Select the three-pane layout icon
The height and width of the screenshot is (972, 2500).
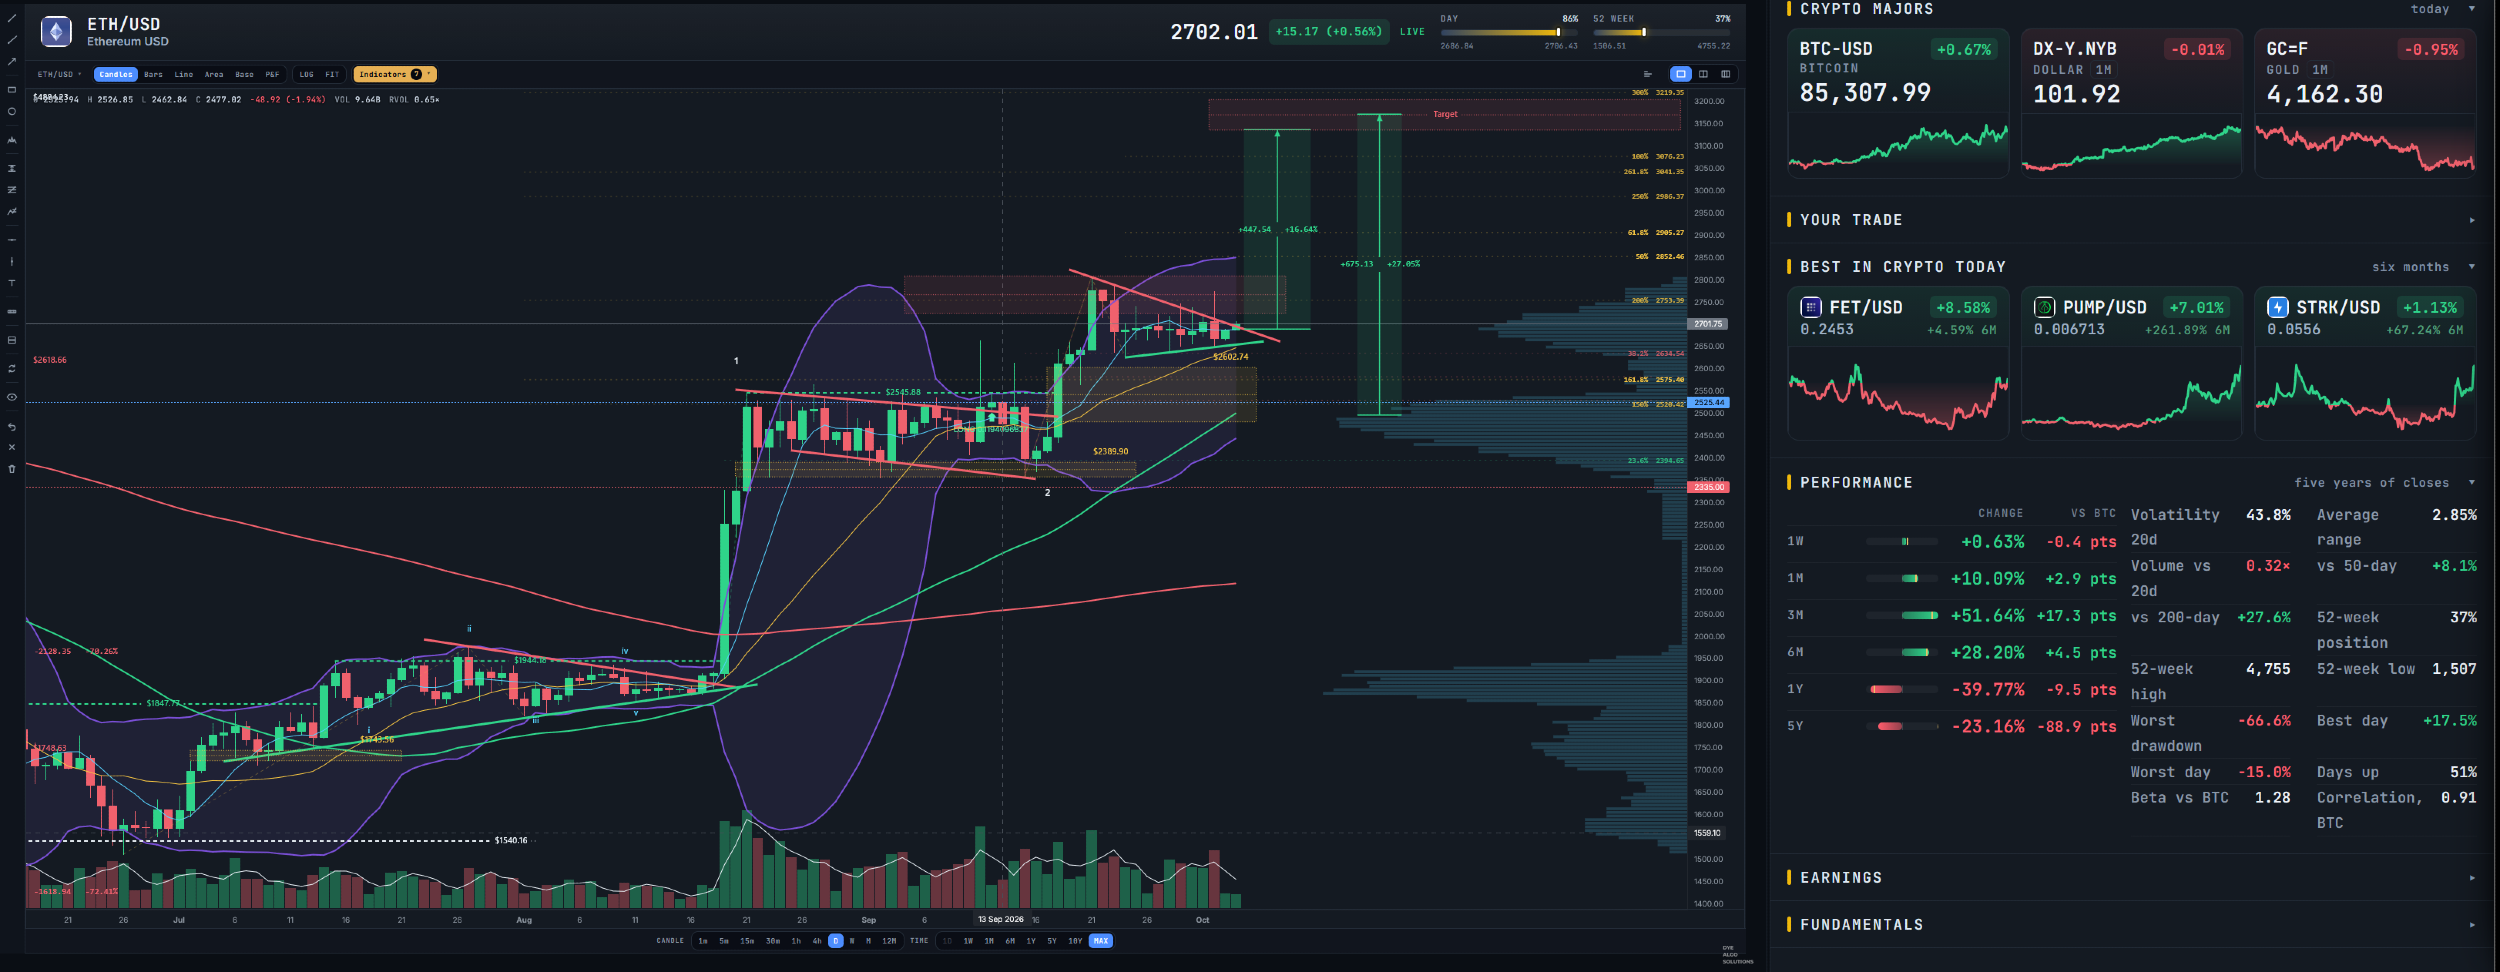1725,74
